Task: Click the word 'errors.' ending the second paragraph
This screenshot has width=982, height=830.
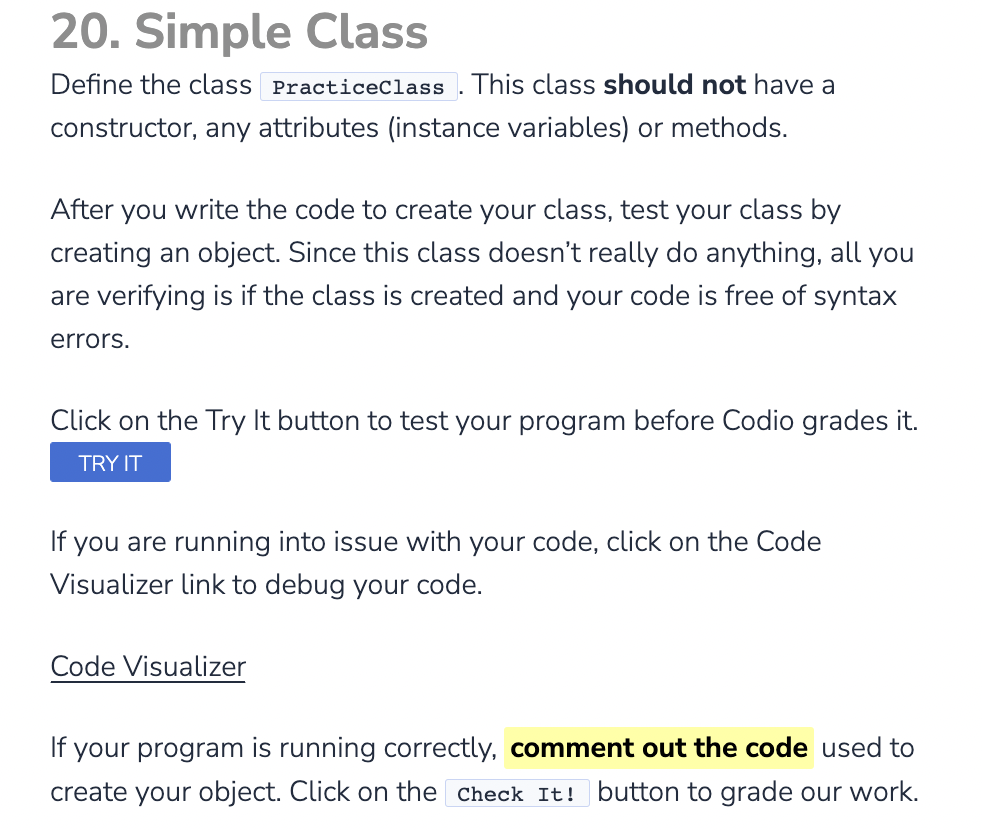Action: (x=90, y=340)
